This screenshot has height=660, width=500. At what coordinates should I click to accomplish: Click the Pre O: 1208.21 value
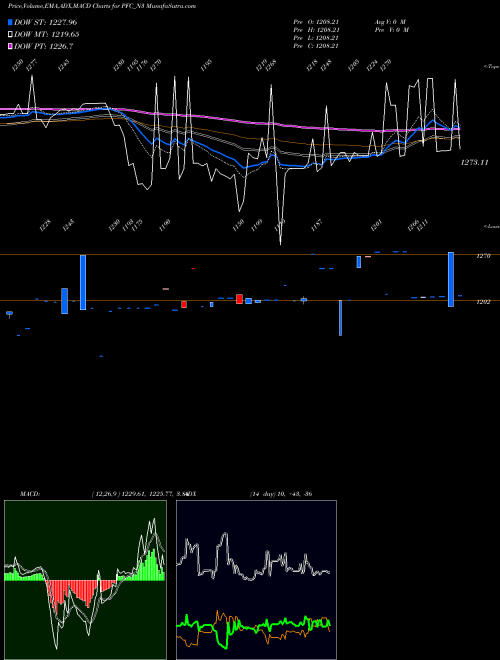click(316, 21)
